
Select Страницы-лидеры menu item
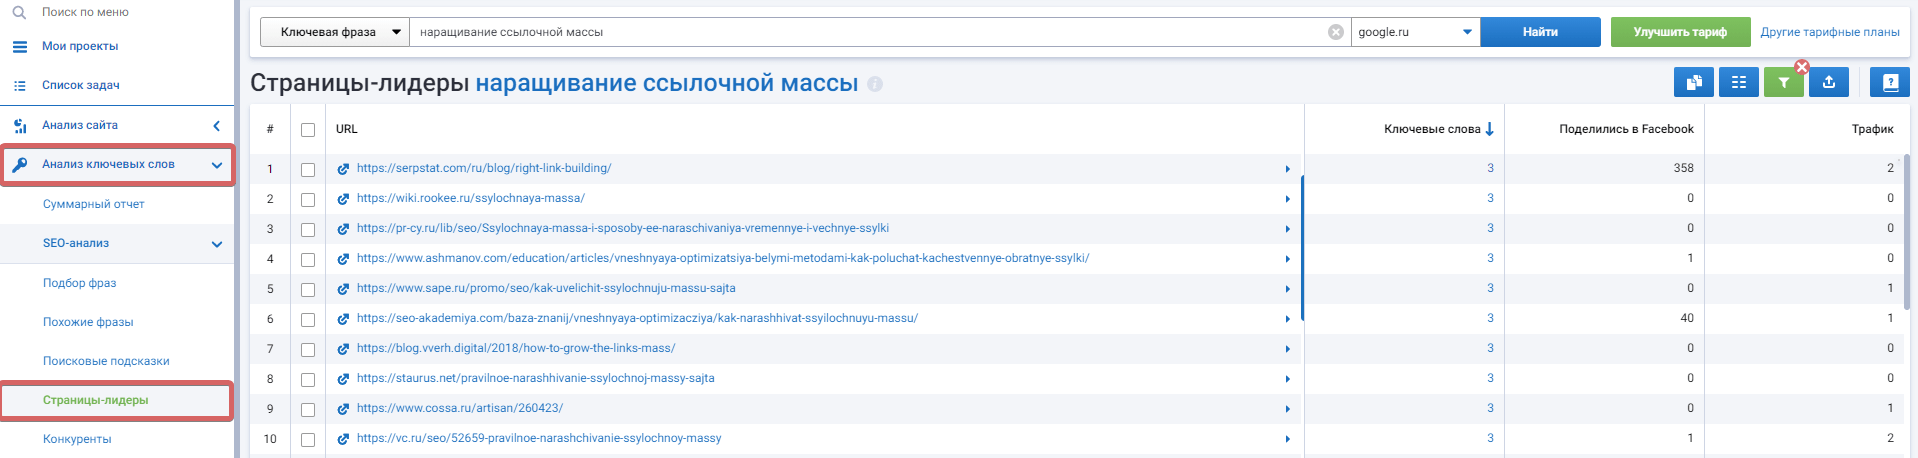click(x=96, y=400)
